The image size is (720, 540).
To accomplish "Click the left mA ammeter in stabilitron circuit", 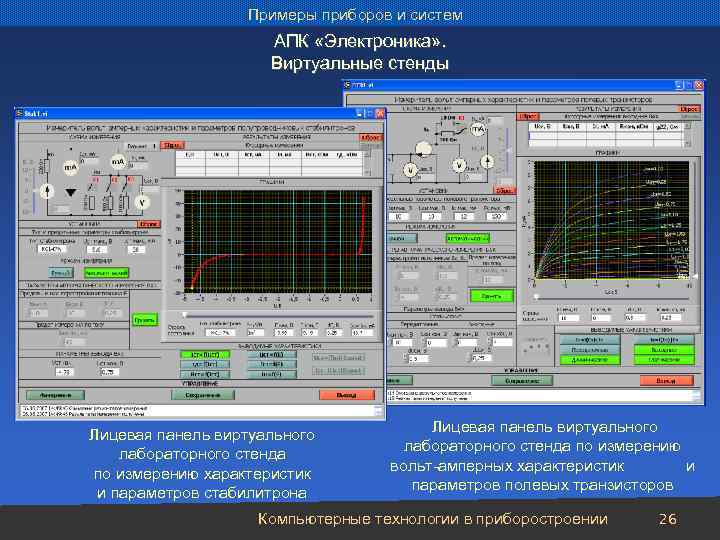I will click(x=70, y=168).
